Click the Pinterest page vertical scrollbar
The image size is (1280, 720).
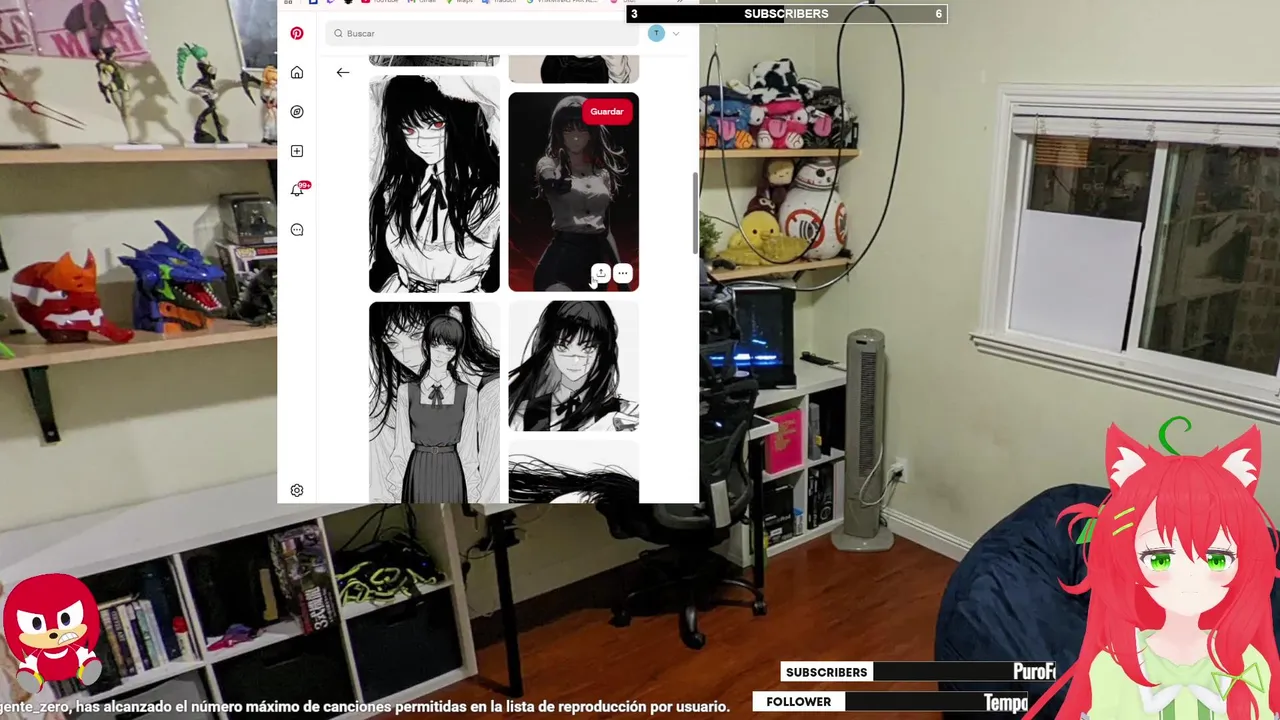click(x=695, y=213)
